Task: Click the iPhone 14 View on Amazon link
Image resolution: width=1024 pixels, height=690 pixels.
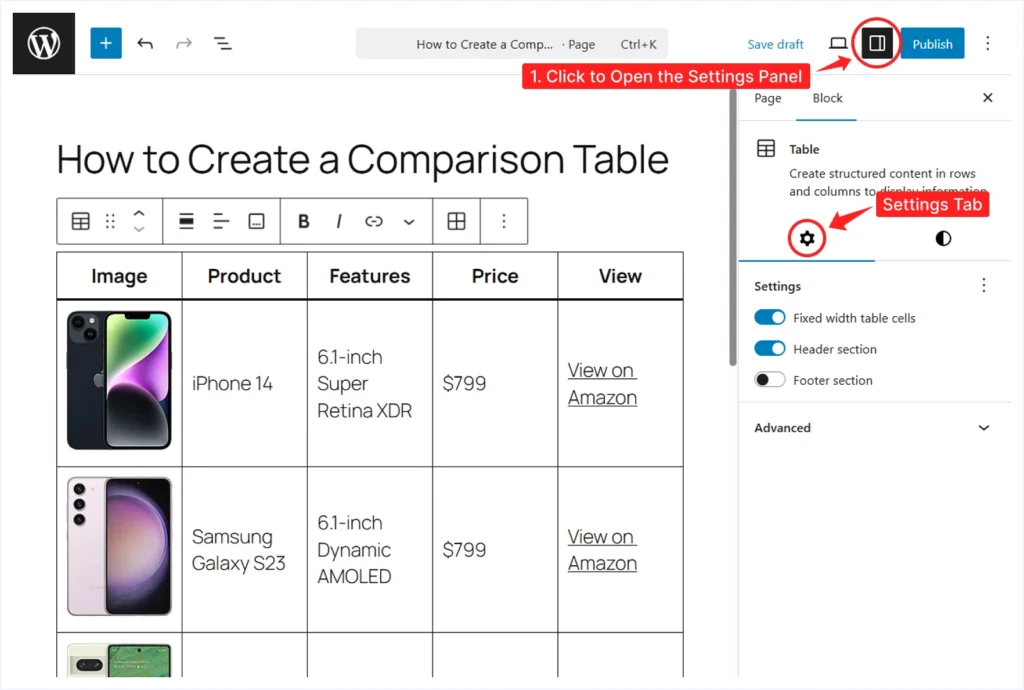Action: point(601,383)
